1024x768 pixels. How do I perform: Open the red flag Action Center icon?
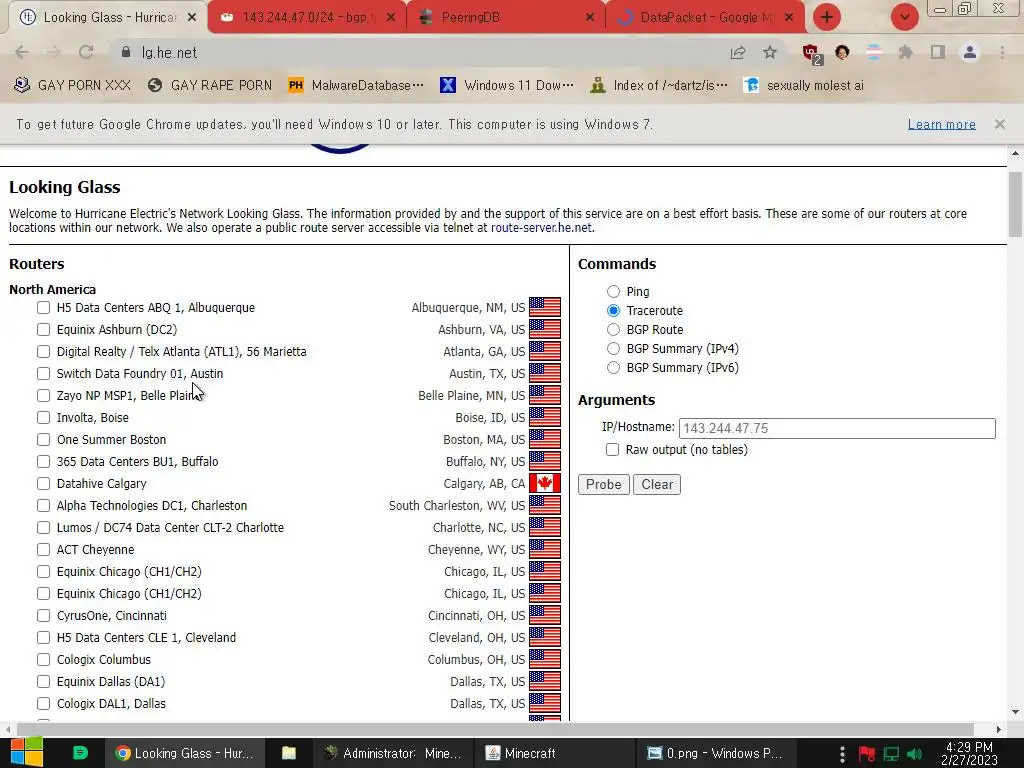[867, 754]
